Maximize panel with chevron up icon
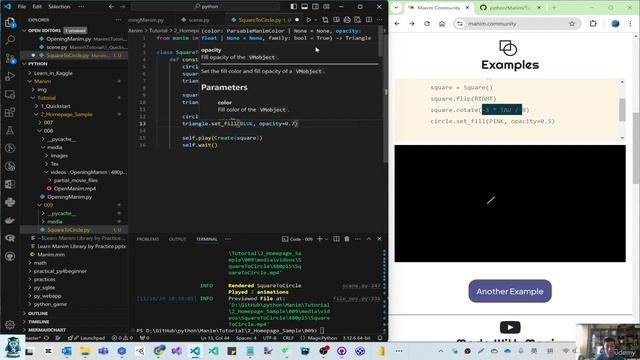640x360 pixels. click(x=369, y=239)
